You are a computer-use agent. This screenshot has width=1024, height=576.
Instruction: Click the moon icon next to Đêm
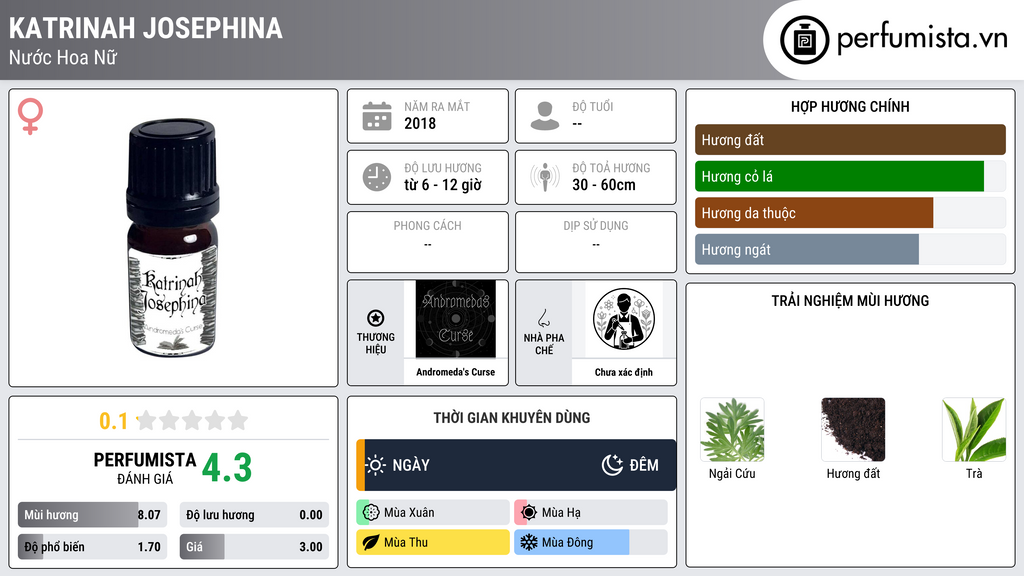(612, 465)
